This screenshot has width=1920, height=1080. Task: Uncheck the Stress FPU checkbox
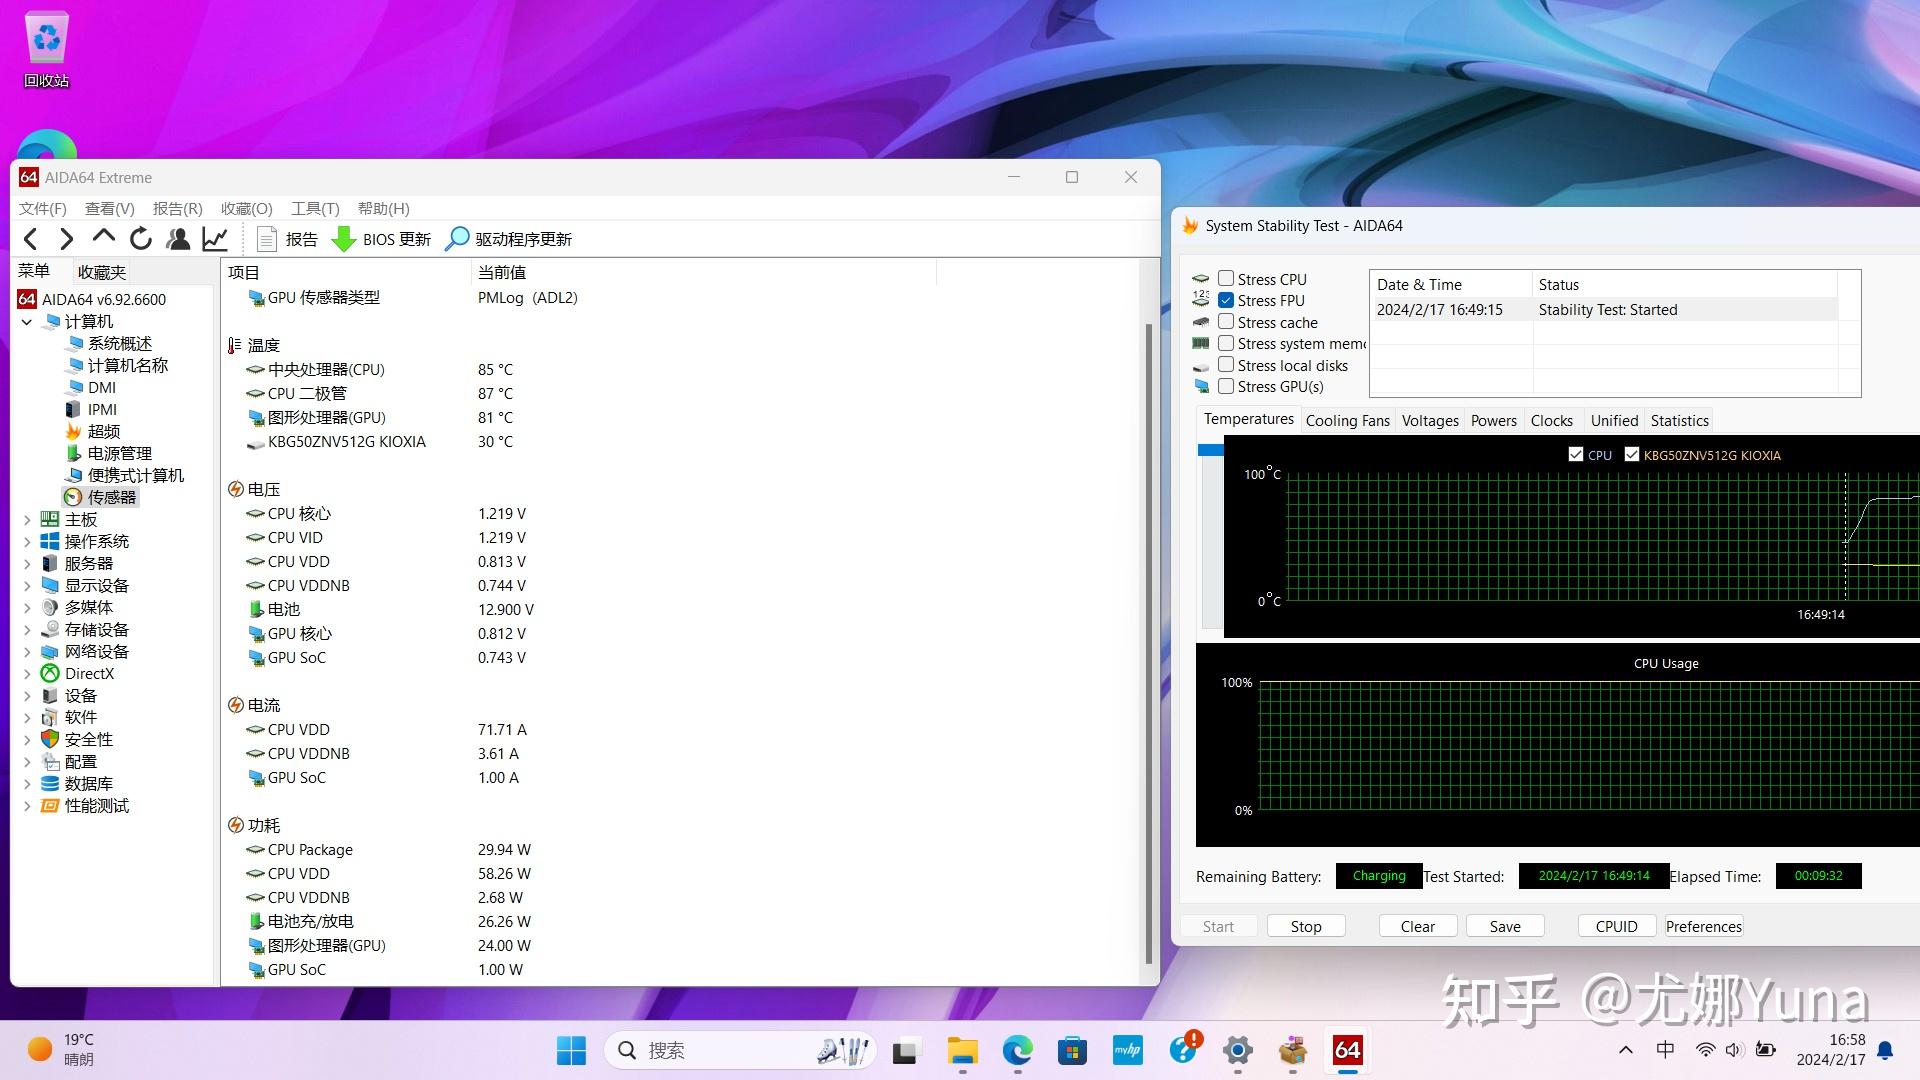pos(1226,300)
